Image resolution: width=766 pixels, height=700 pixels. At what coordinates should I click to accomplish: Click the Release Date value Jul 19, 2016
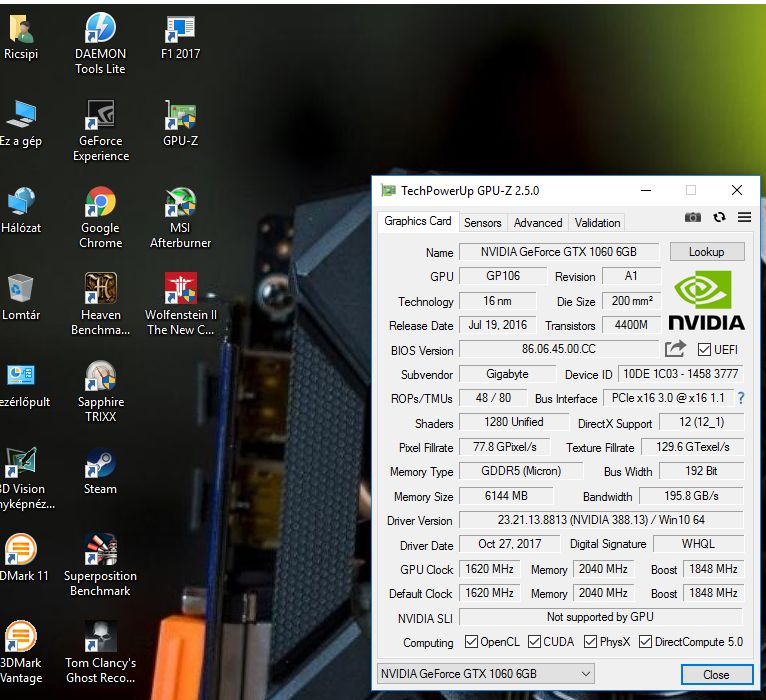(497, 325)
